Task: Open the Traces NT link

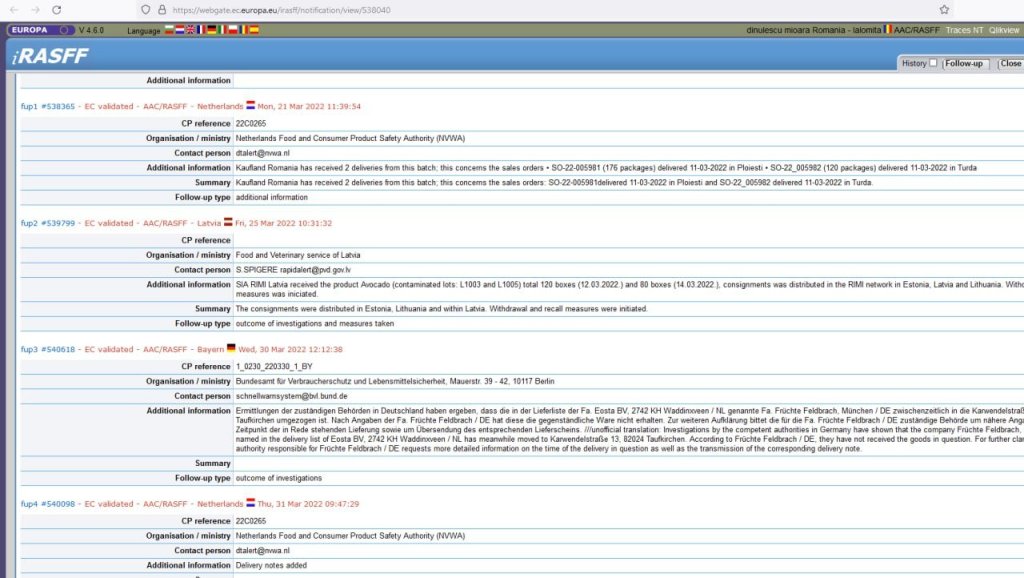Action: click(x=965, y=30)
